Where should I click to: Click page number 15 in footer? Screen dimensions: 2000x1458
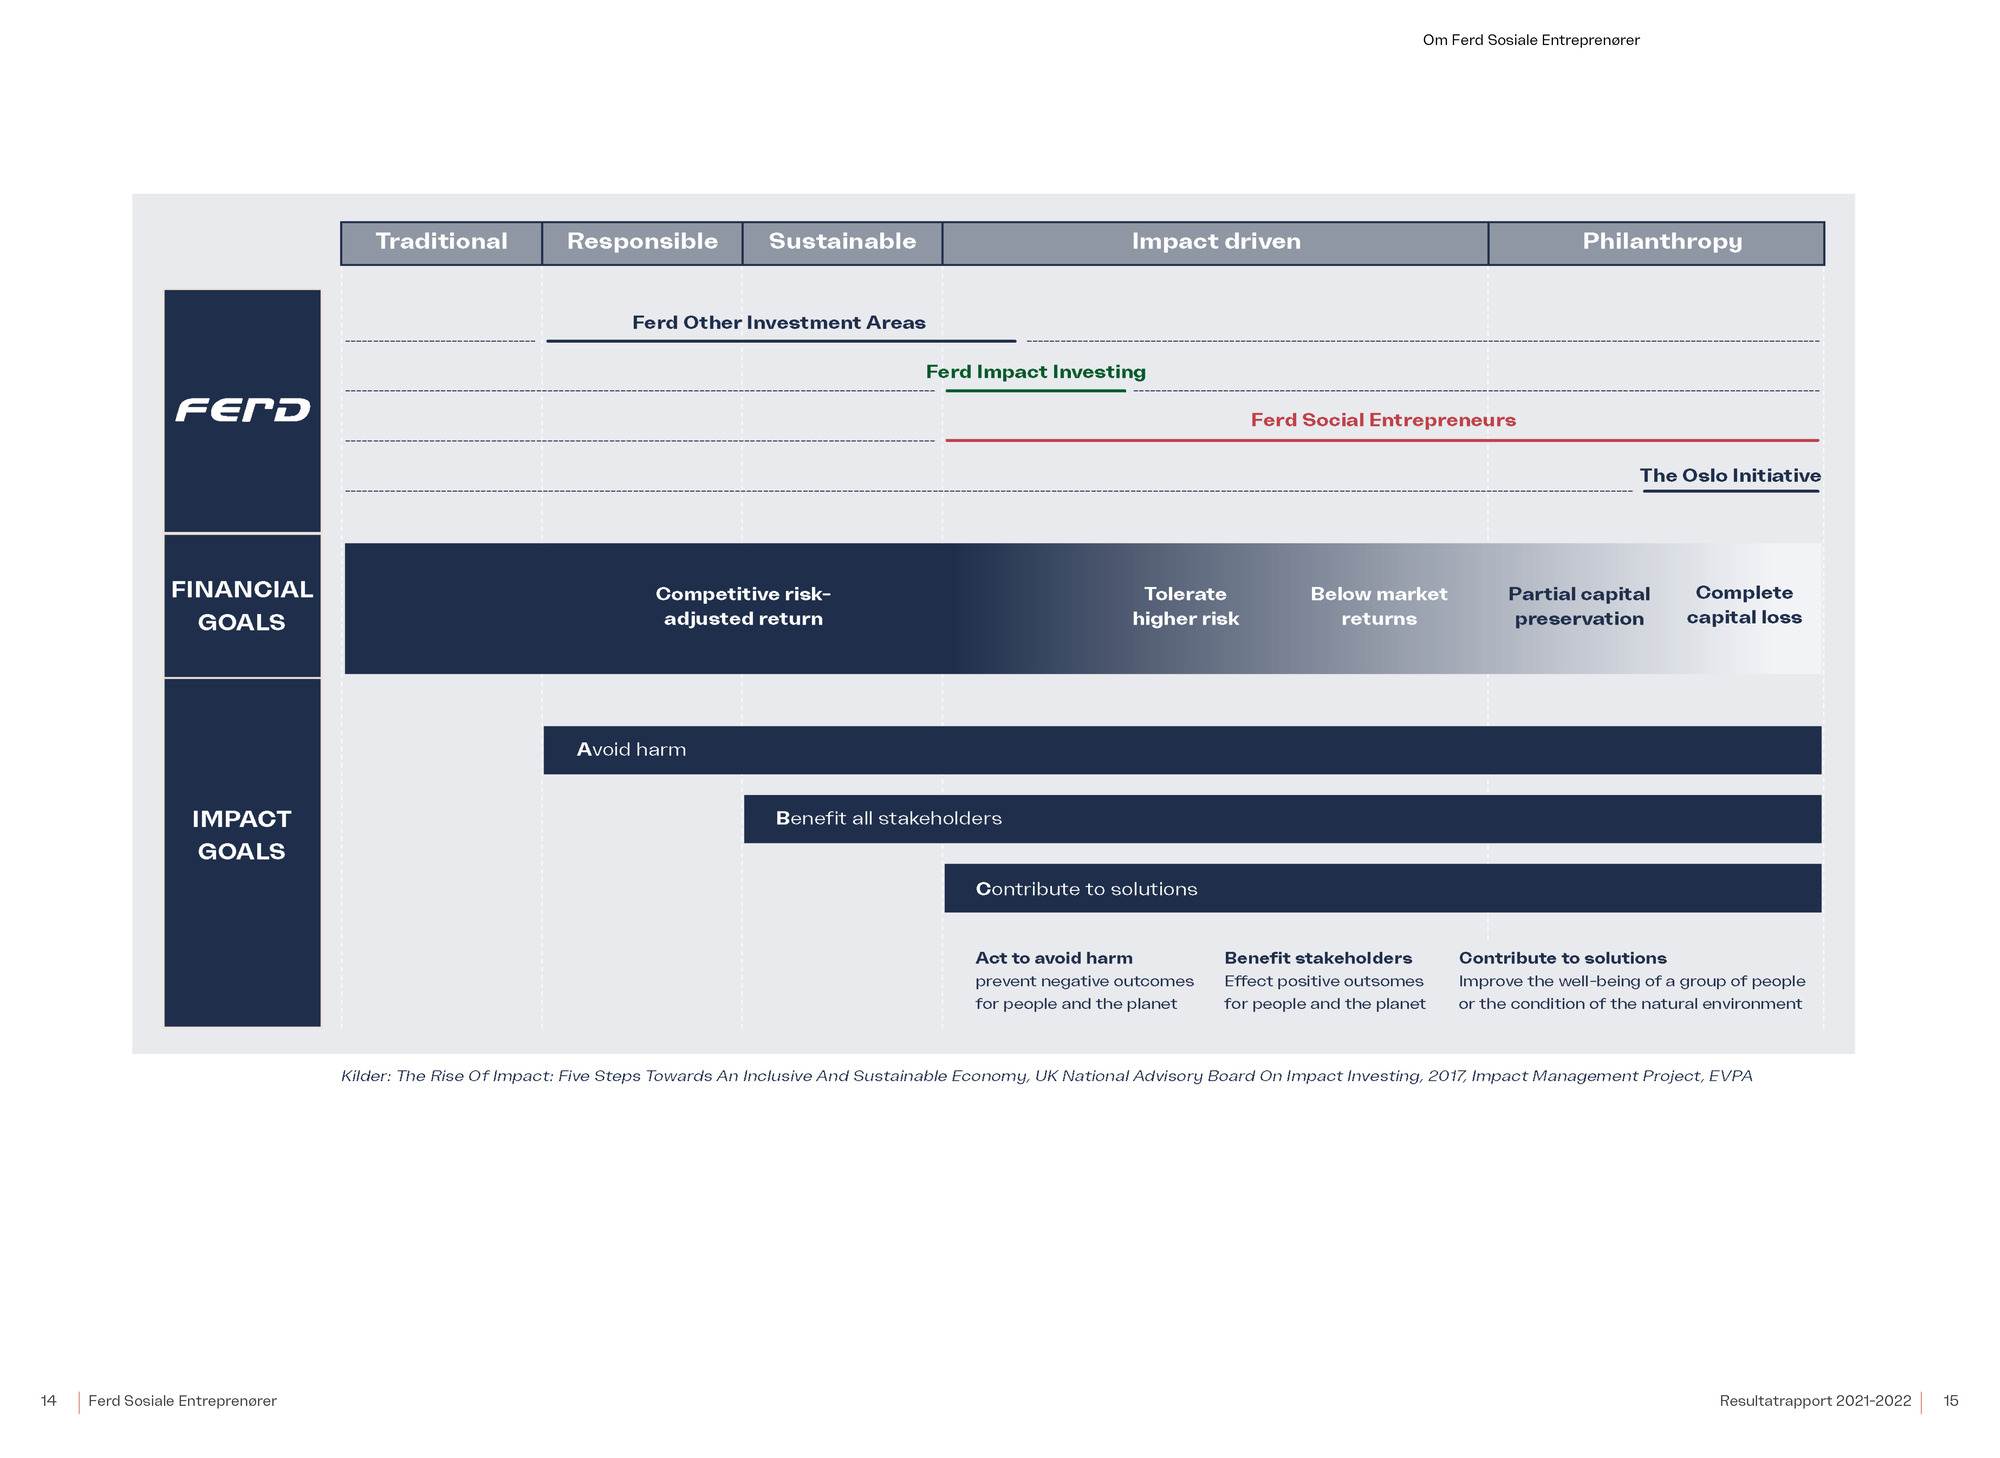tap(1951, 1401)
